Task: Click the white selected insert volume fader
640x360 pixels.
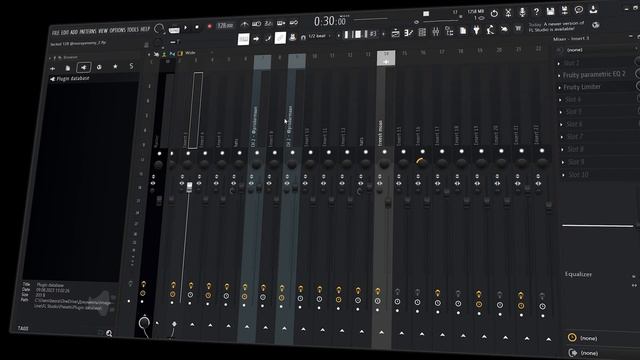Action: point(189,187)
